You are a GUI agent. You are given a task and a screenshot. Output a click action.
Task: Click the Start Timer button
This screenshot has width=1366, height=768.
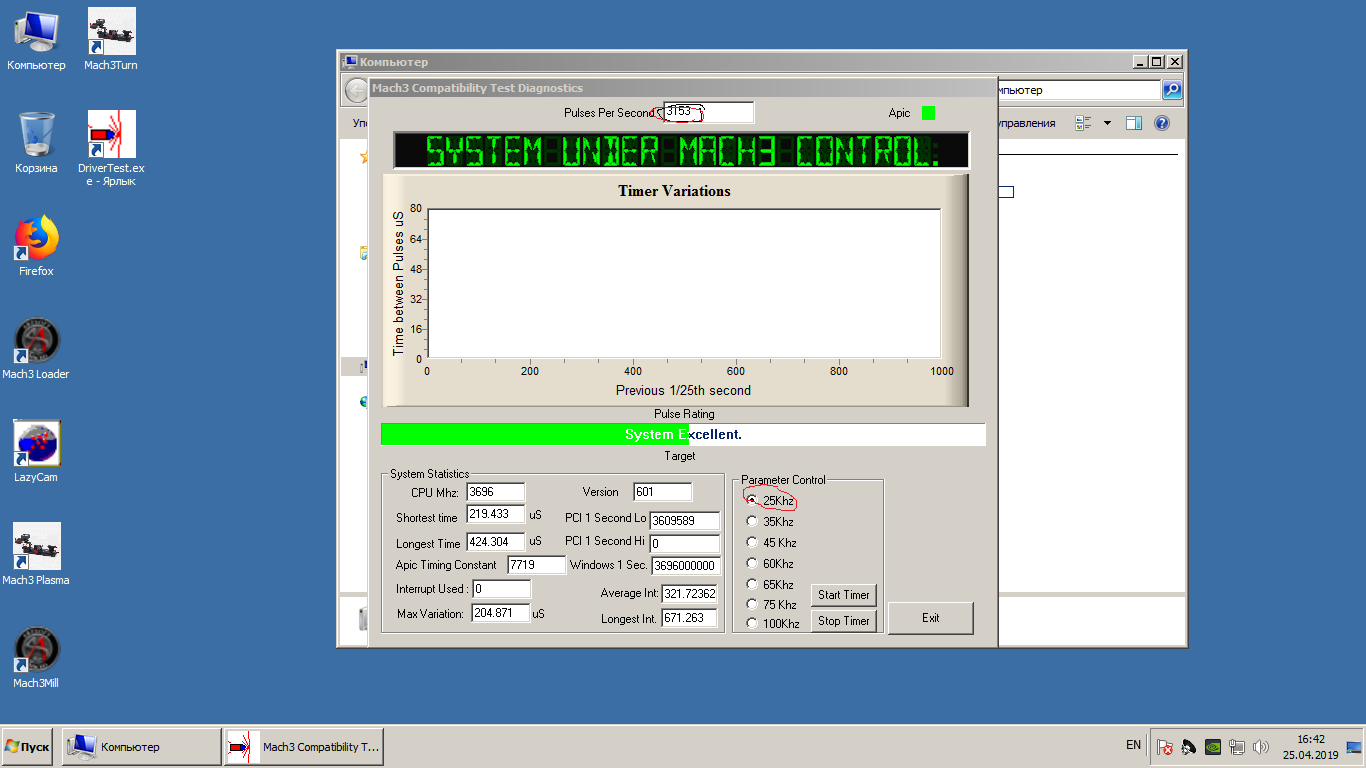point(844,595)
